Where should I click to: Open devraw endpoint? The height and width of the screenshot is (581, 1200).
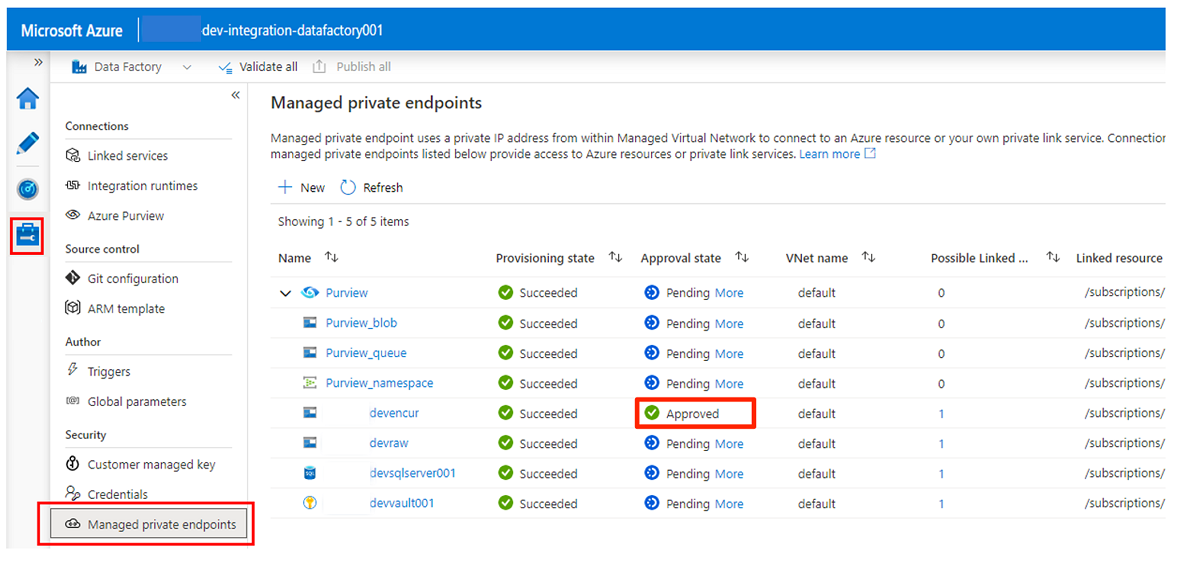[x=389, y=444]
